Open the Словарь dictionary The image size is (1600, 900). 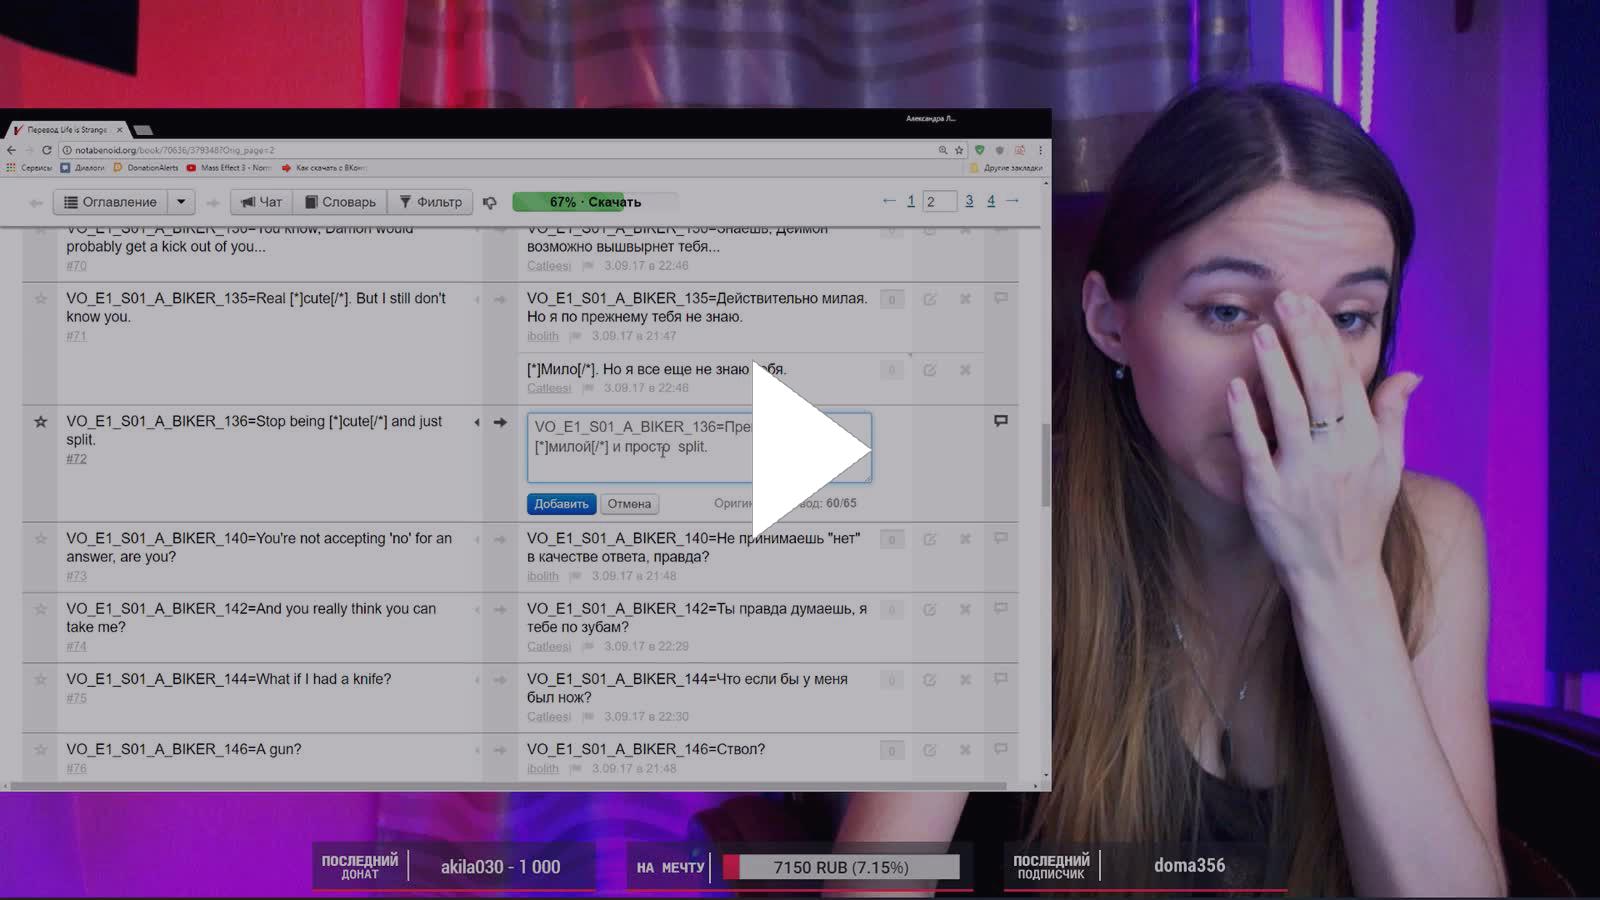coord(340,202)
